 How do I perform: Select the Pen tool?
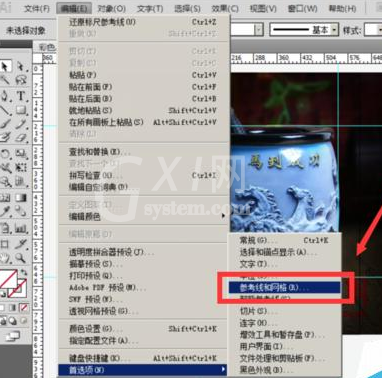[5, 96]
